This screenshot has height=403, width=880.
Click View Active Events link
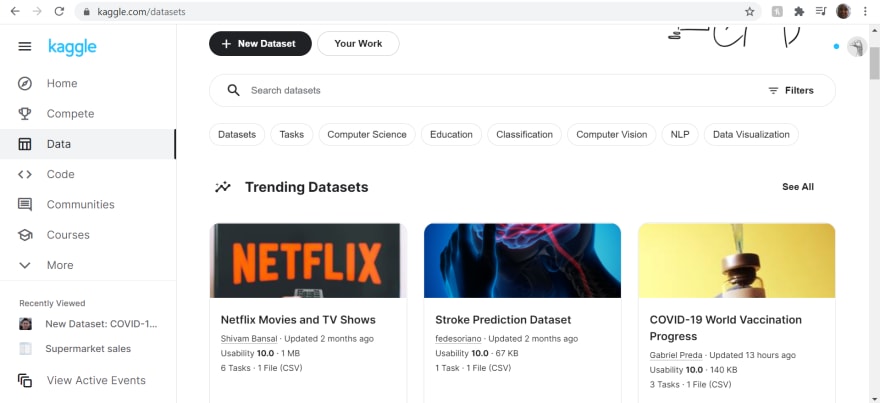[x=96, y=381]
